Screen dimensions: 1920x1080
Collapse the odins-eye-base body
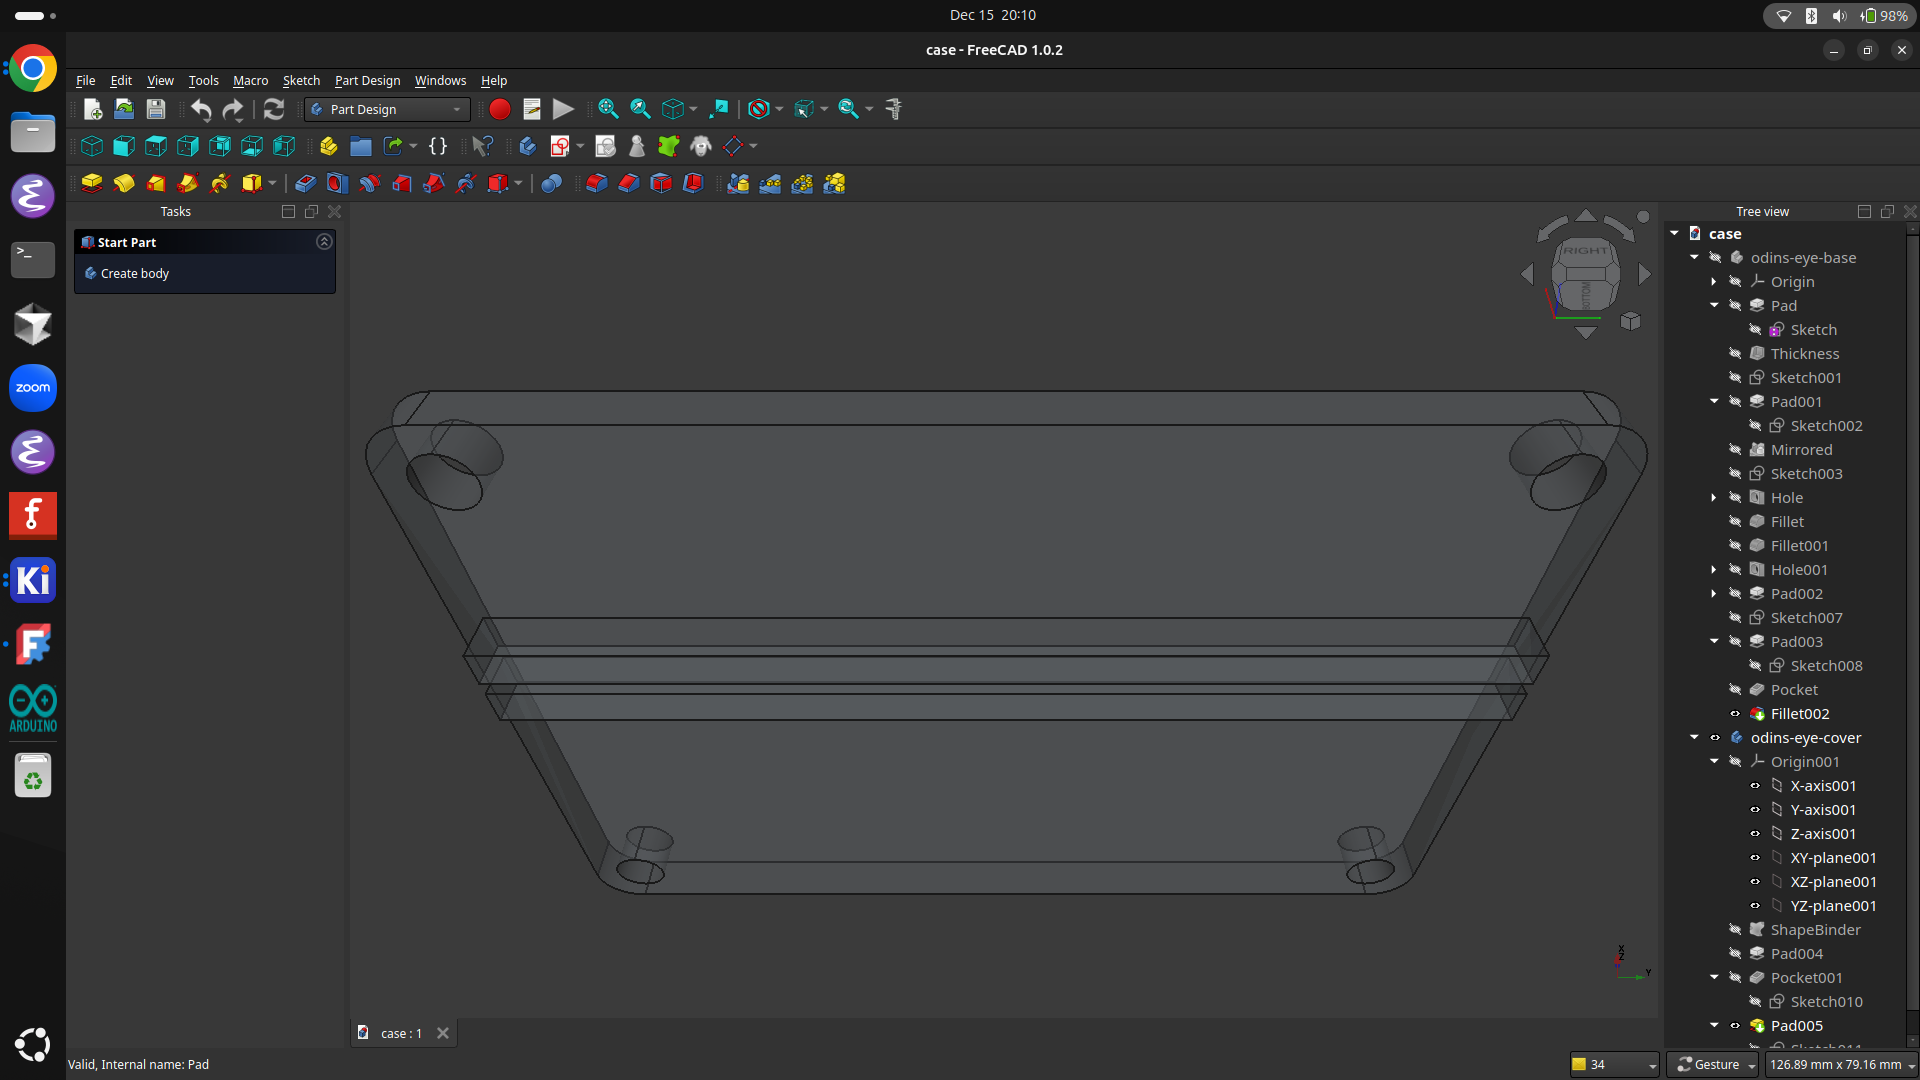coord(1694,258)
